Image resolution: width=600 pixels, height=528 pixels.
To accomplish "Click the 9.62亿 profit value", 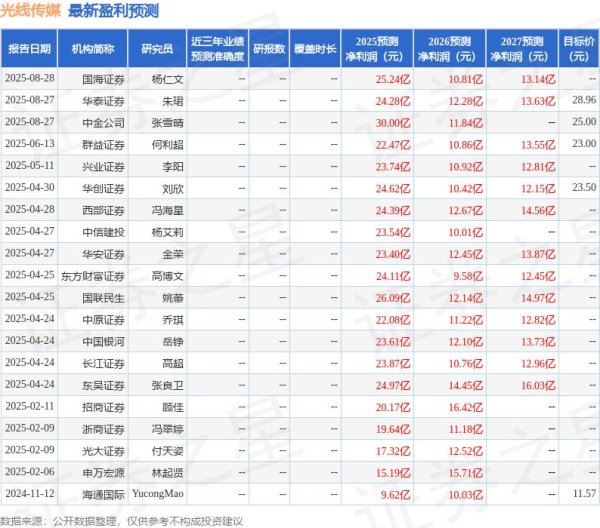I will (395, 494).
